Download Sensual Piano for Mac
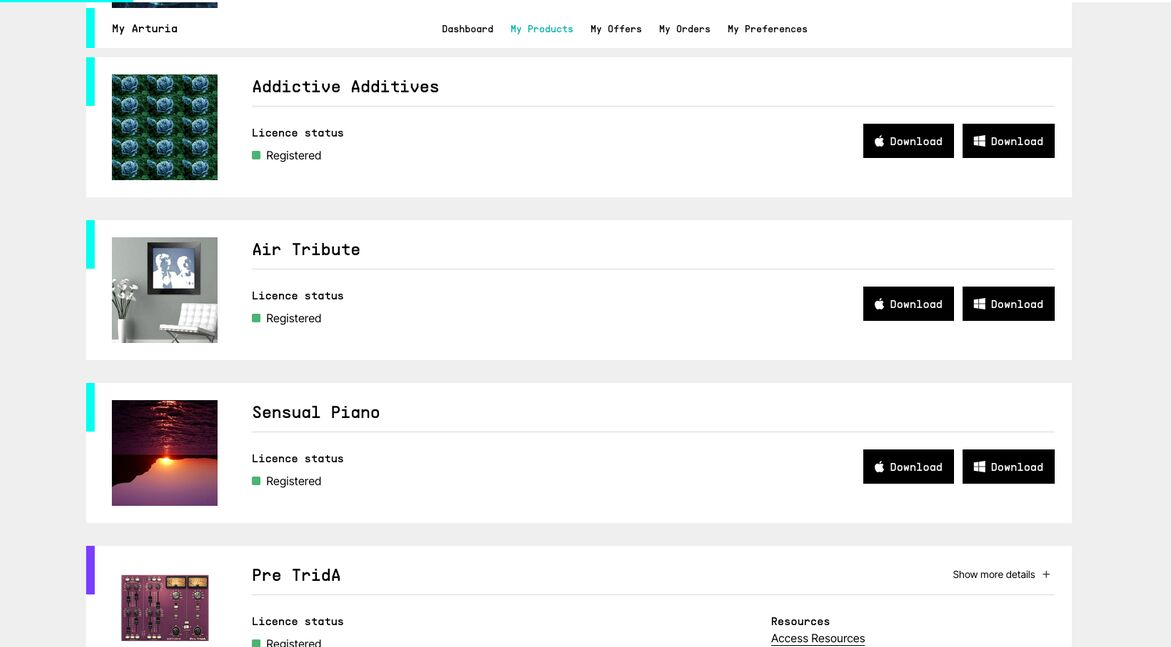The image size is (1171, 647). pos(908,467)
